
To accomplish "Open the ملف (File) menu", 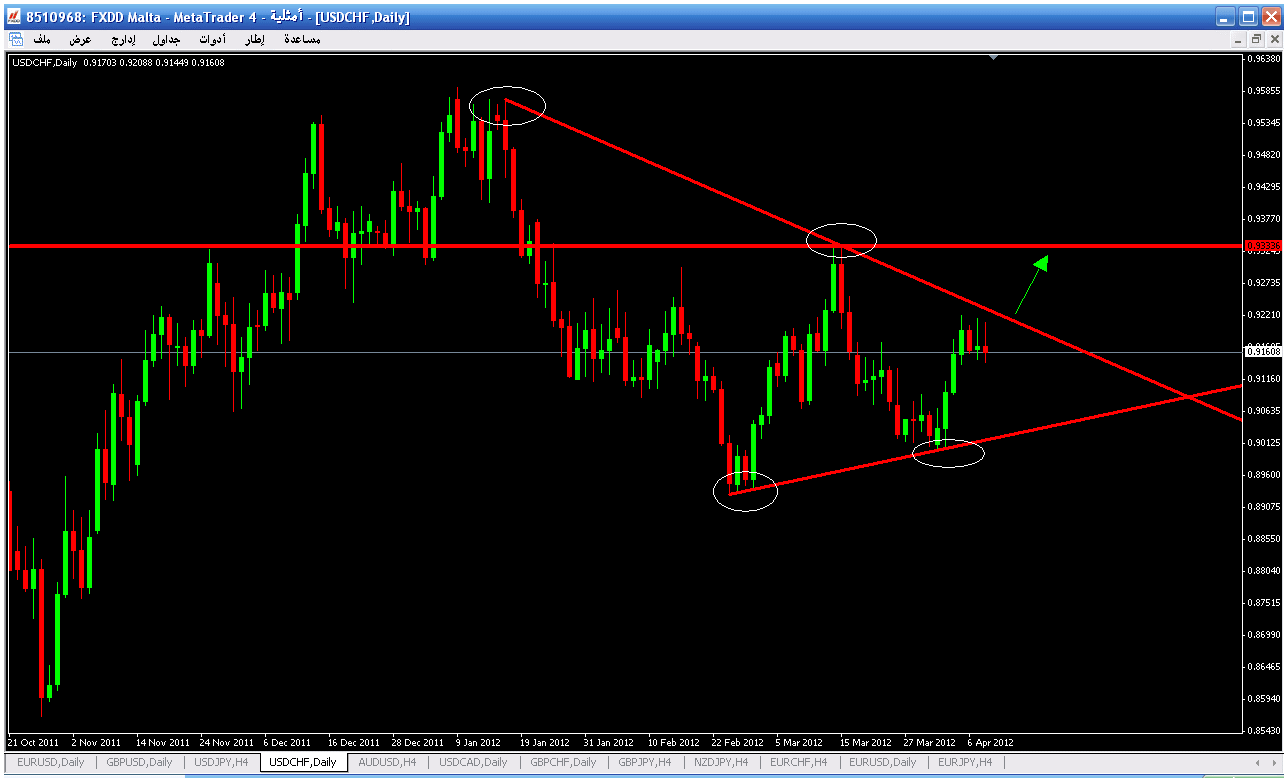I will tap(42, 39).
